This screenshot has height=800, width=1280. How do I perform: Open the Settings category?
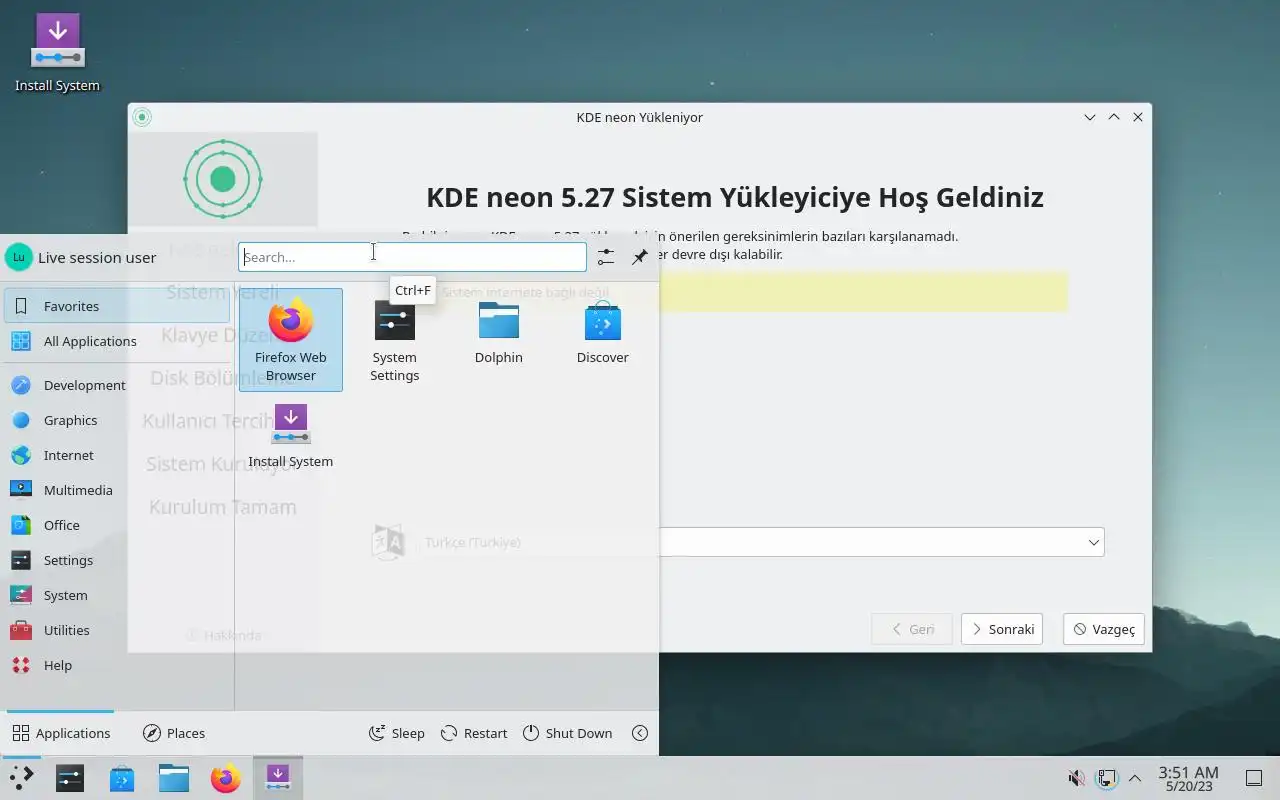pyautogui.click(x=117, y=560)
